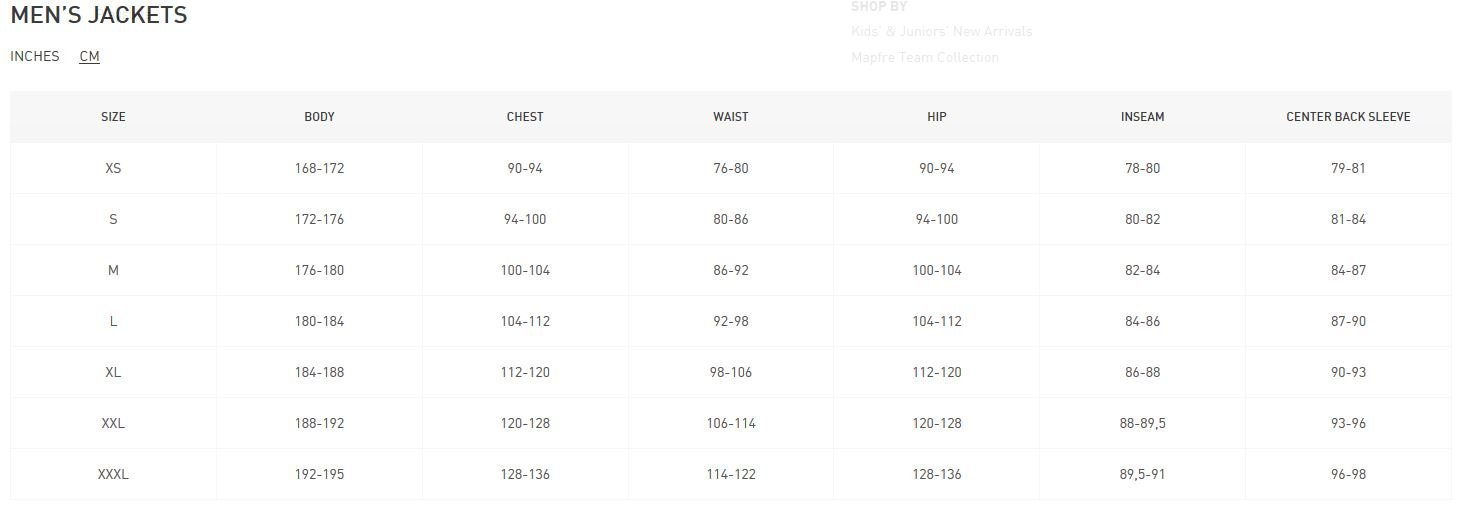Click the 98-106 waist cell

click(730, 372)
